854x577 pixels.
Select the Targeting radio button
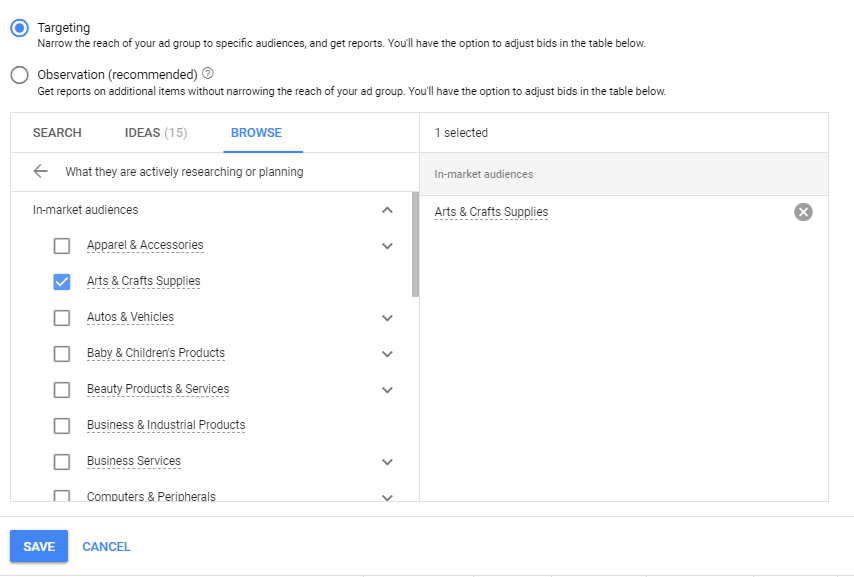point(19,29)
